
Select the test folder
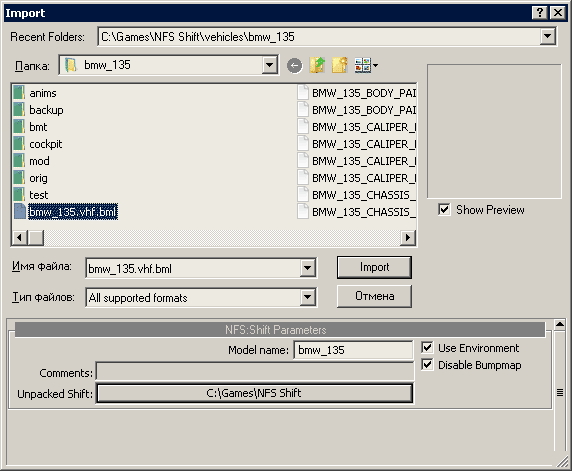tap(31, 195)
